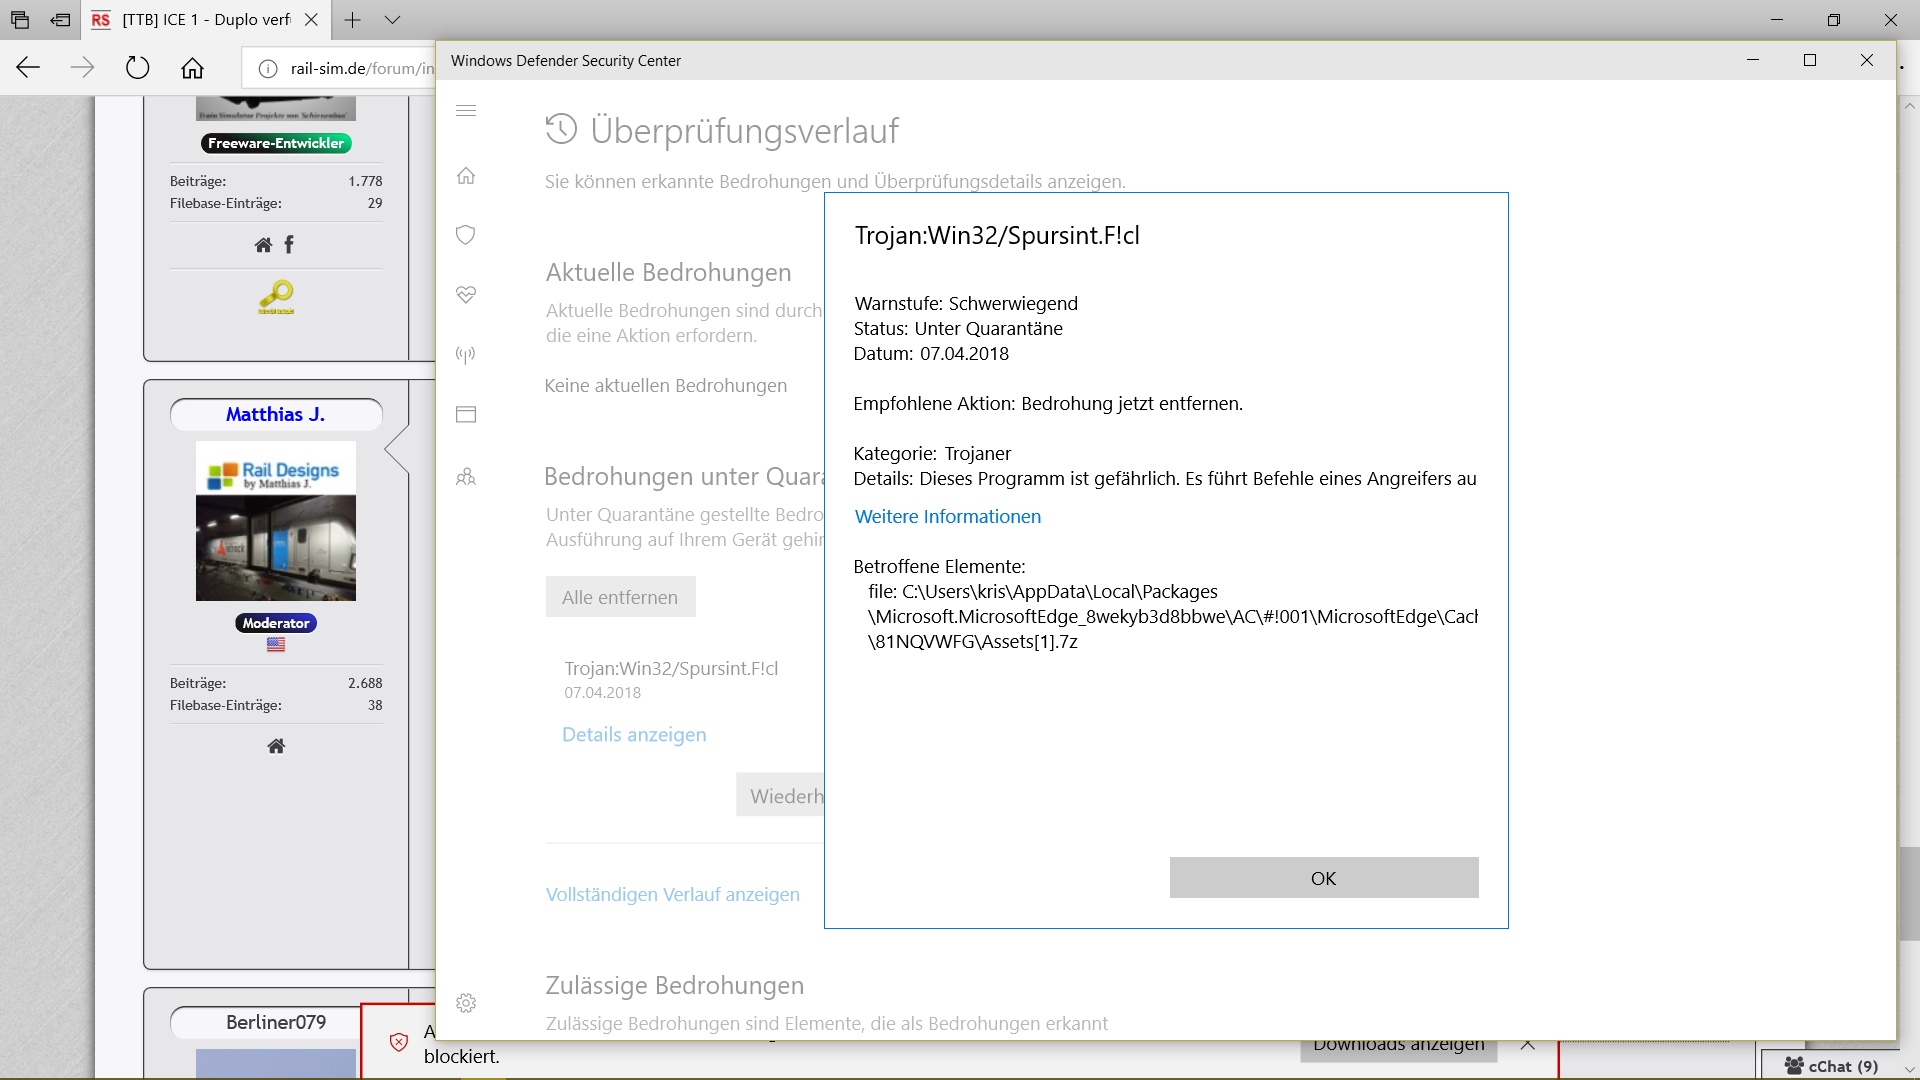Open Weitere Informationen link
Viewport: 1920px width, 1080px height.
click(948, 517)
